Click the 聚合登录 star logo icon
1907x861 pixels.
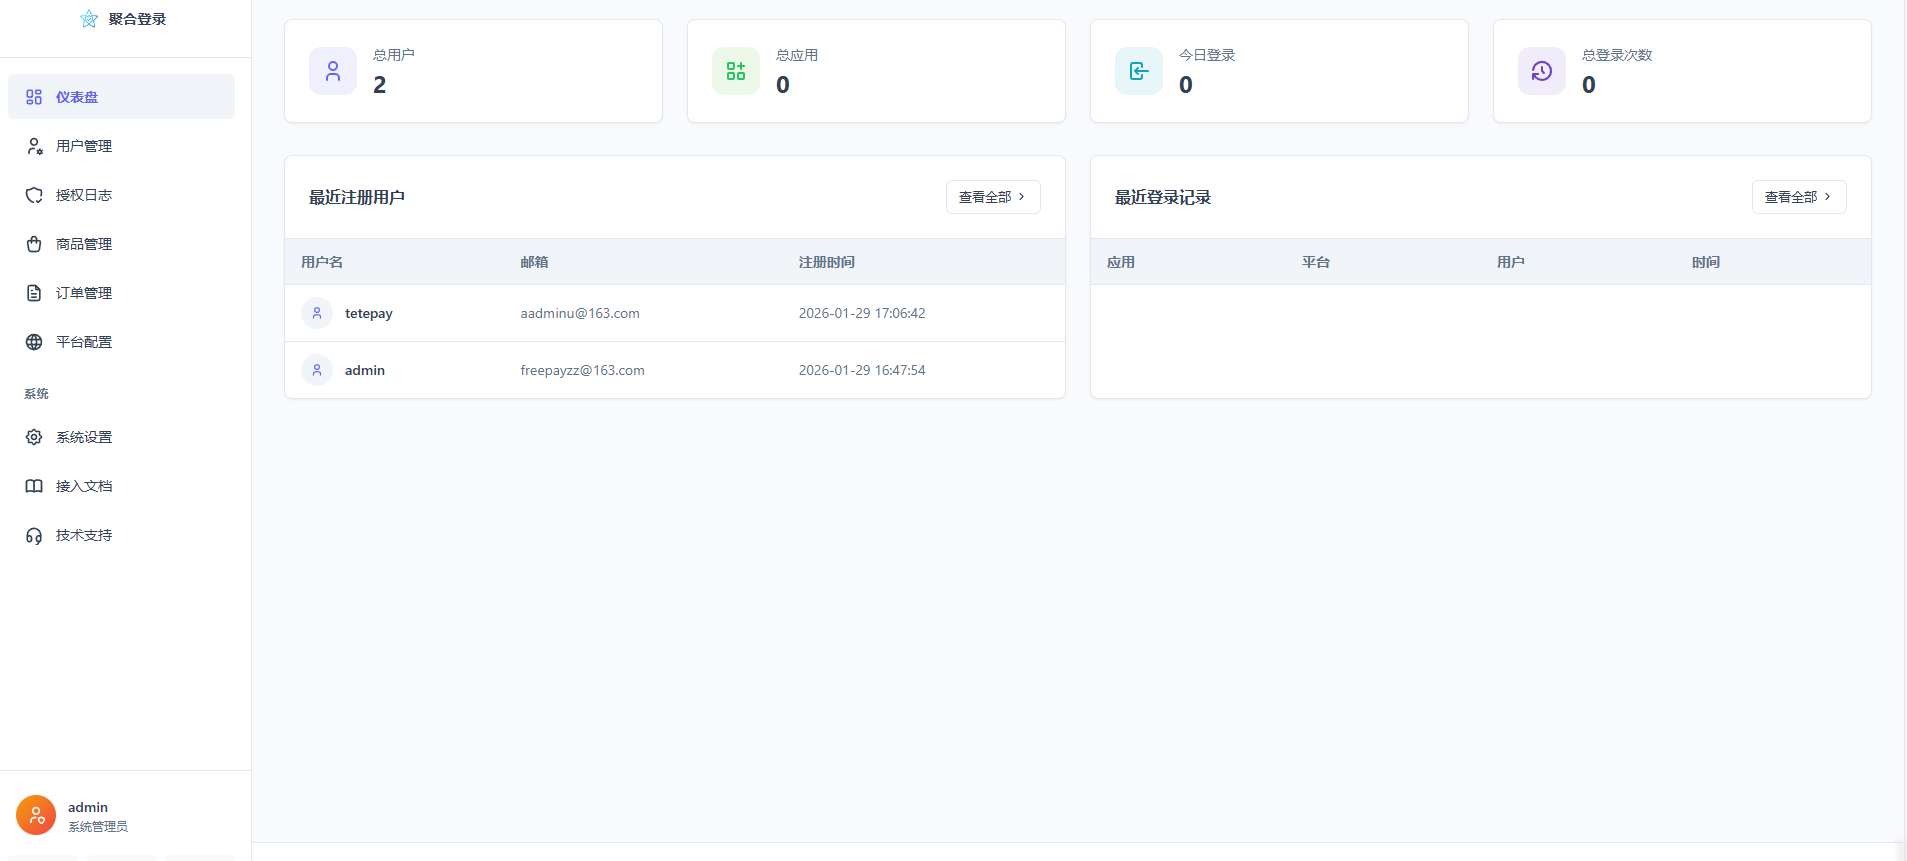(x=89, y=19)
